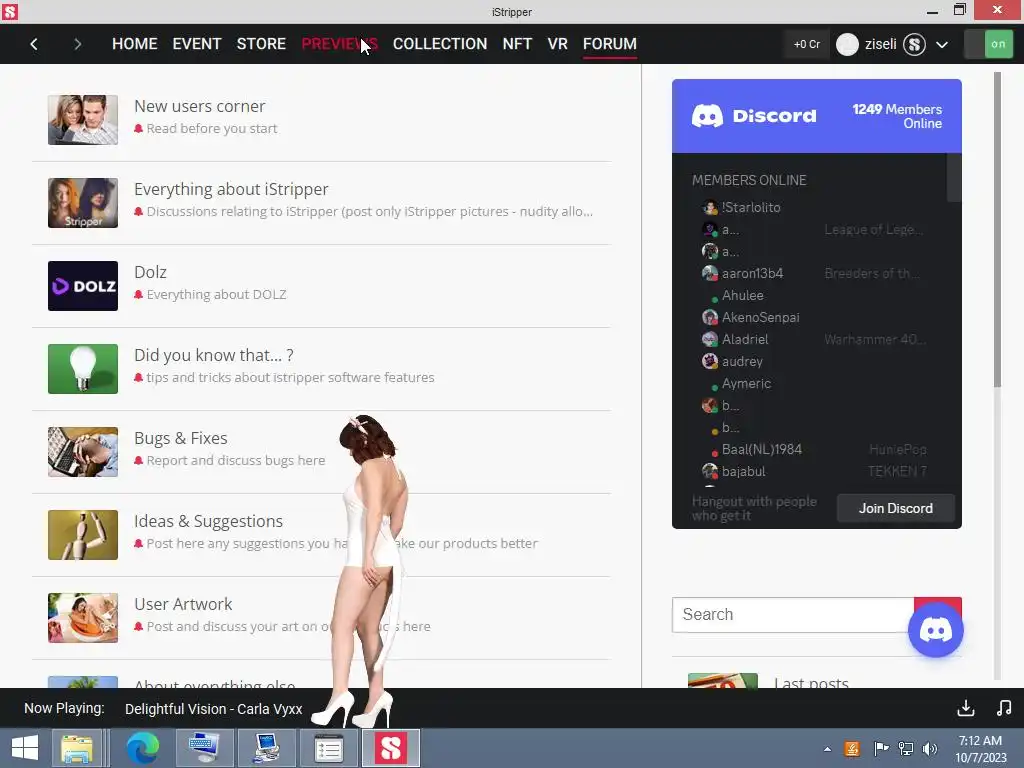
Task: Click the Bugs & Fixes thumbnail
Action: coord(83,452)
